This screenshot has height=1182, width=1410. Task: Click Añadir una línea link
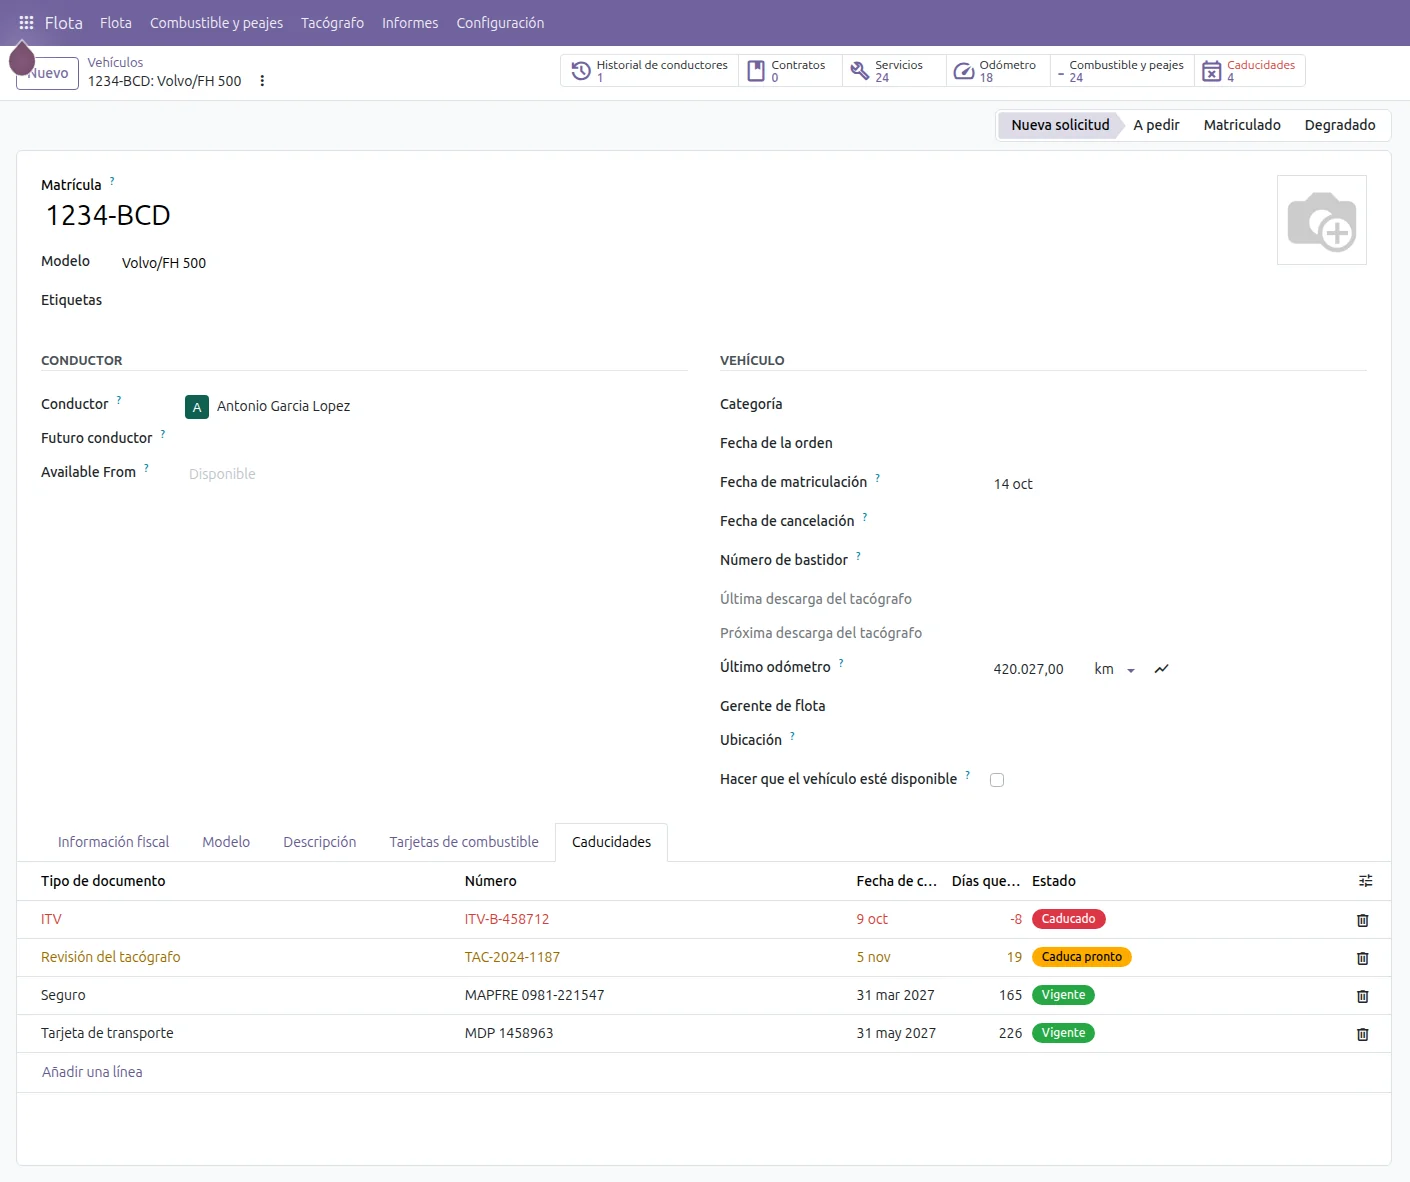(x=92, y=1072)
